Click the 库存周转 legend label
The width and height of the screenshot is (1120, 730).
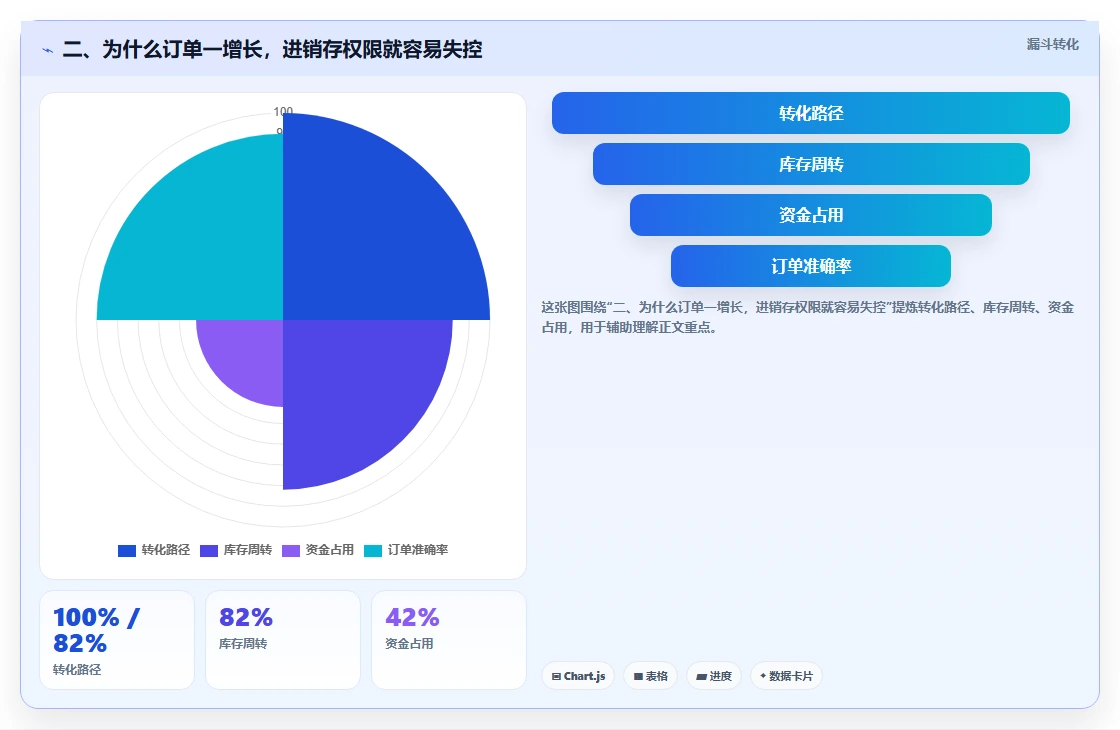point(248,550)
